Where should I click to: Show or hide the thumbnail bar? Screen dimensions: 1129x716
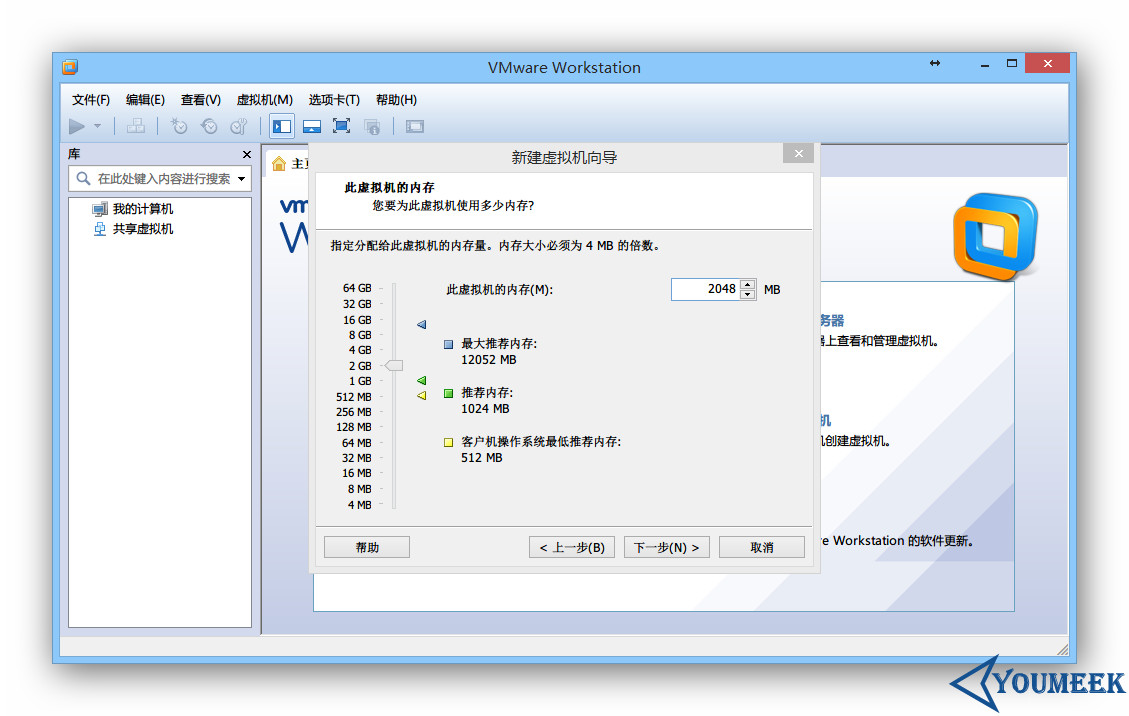tap(312, 125)
